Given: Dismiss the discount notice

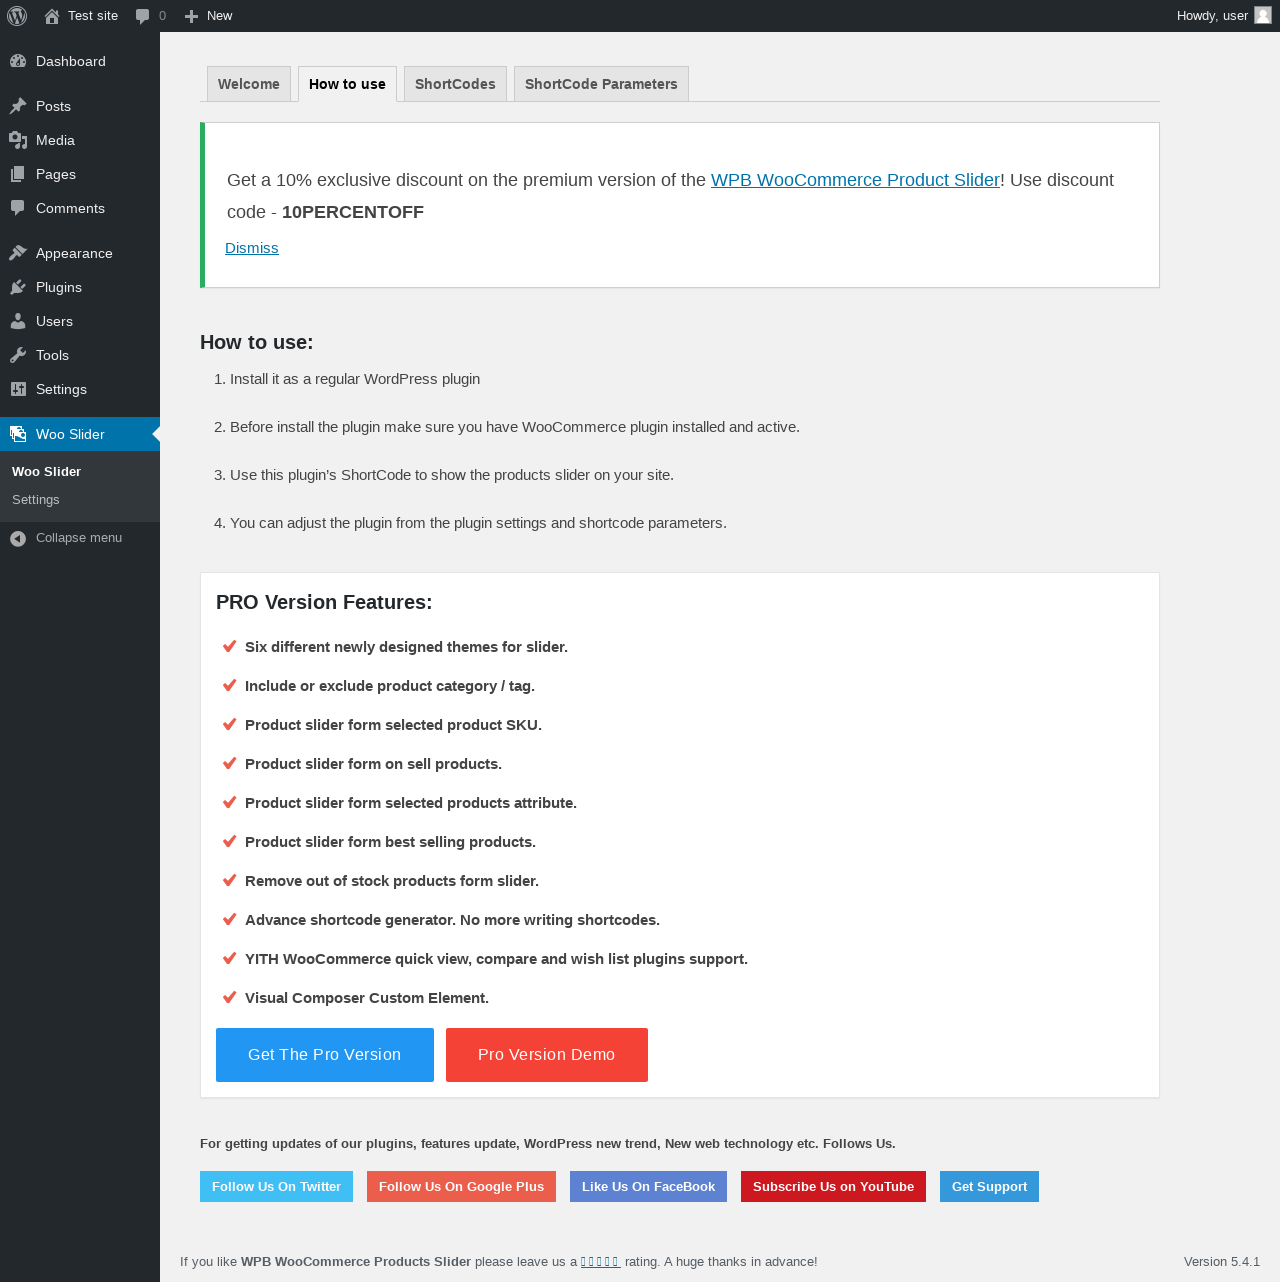Looking at the screenshot, I should (x=252, y=248).
